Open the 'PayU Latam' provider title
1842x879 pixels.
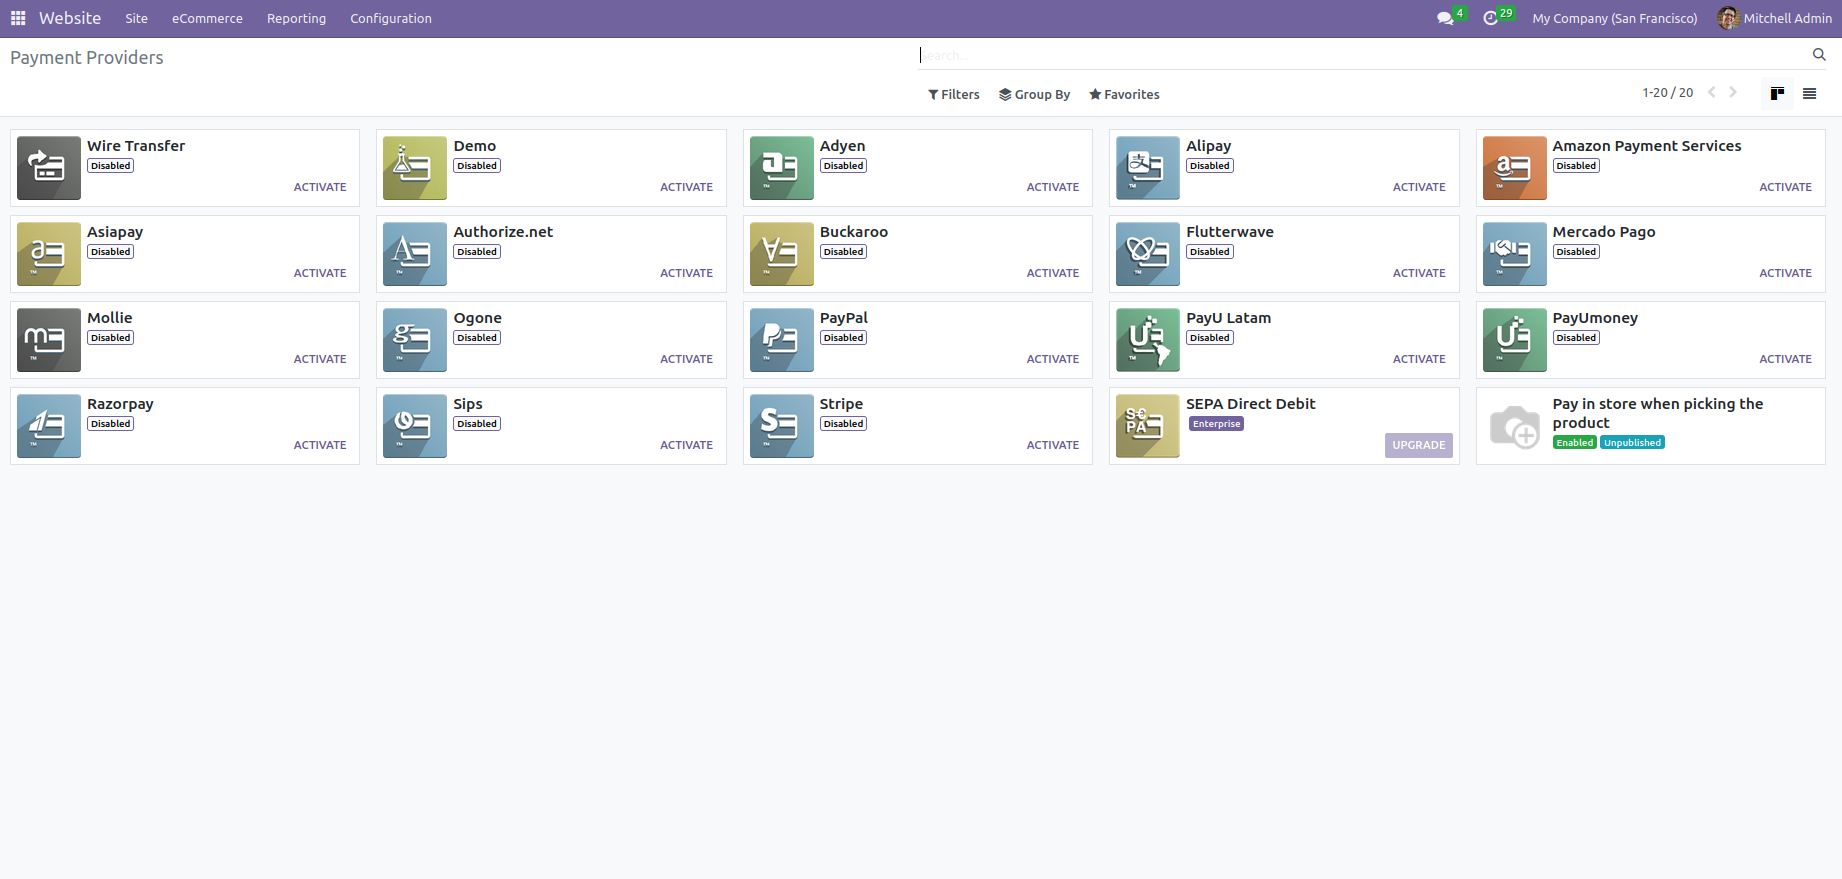coord(1228,318)
